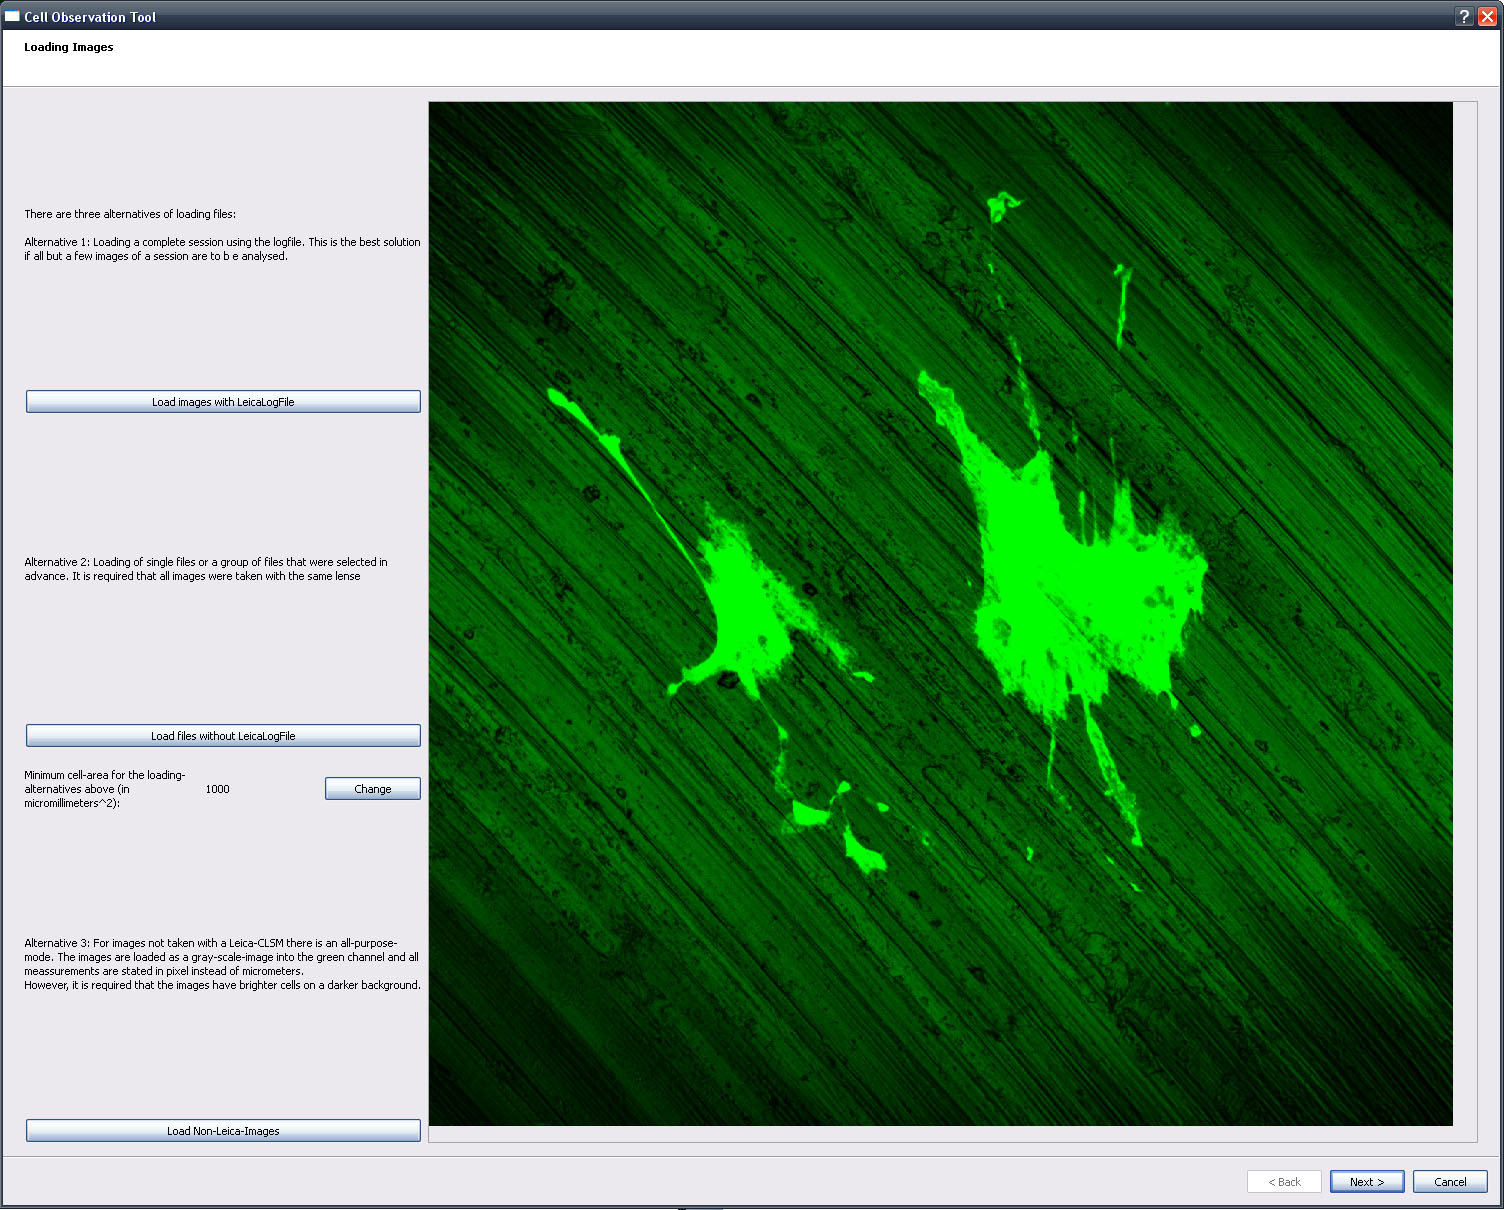Click the Change minimum cell-area button
This screenshot has width=1504, height=1210.
(373, 788)
